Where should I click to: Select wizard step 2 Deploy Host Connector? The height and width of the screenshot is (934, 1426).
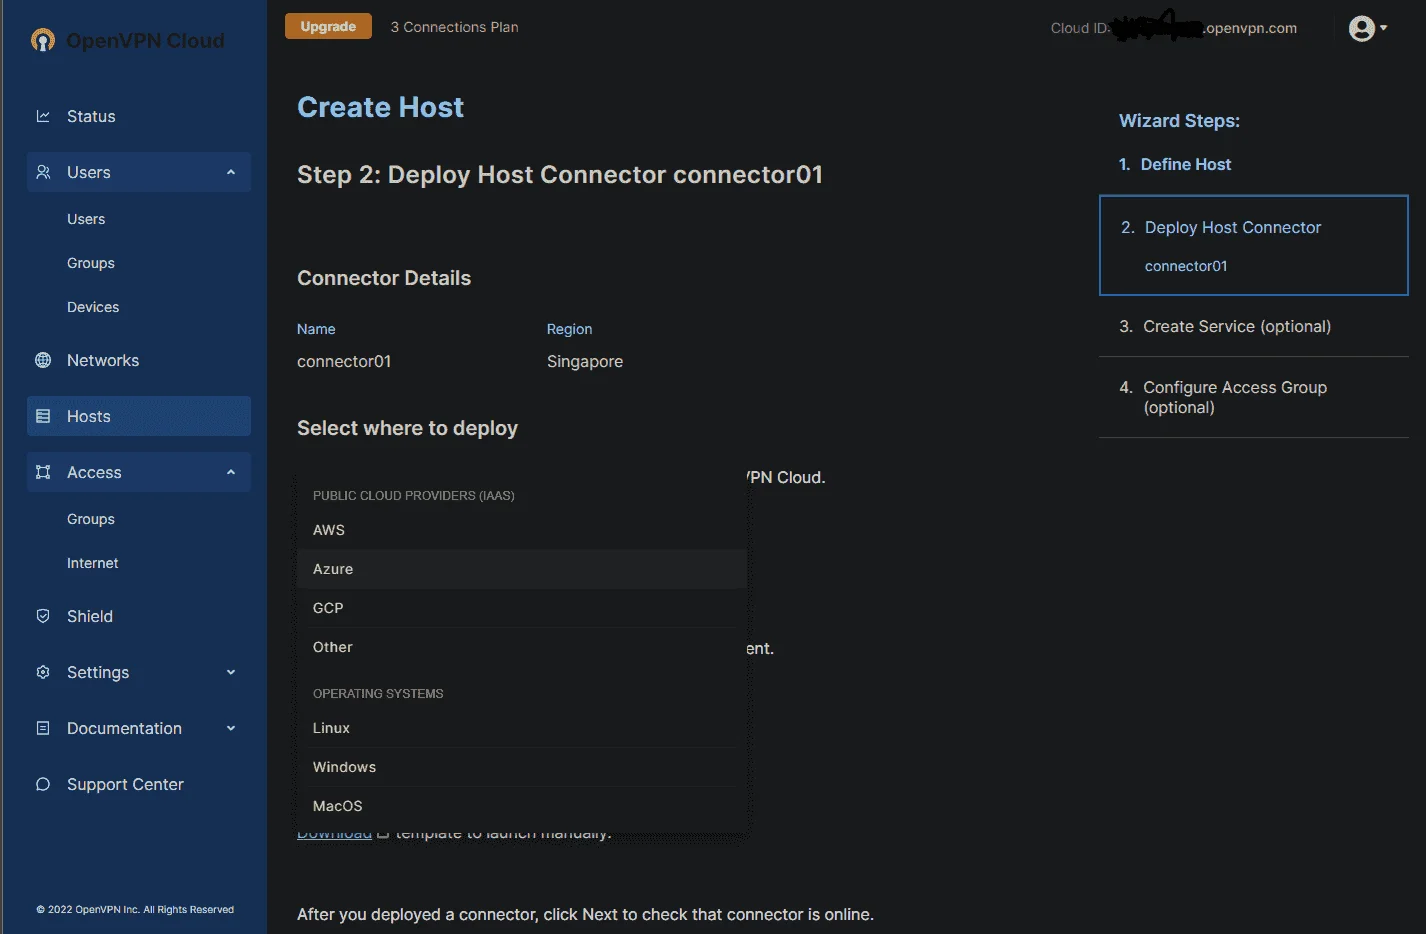pyautogui.click(x=1254, y=245)
